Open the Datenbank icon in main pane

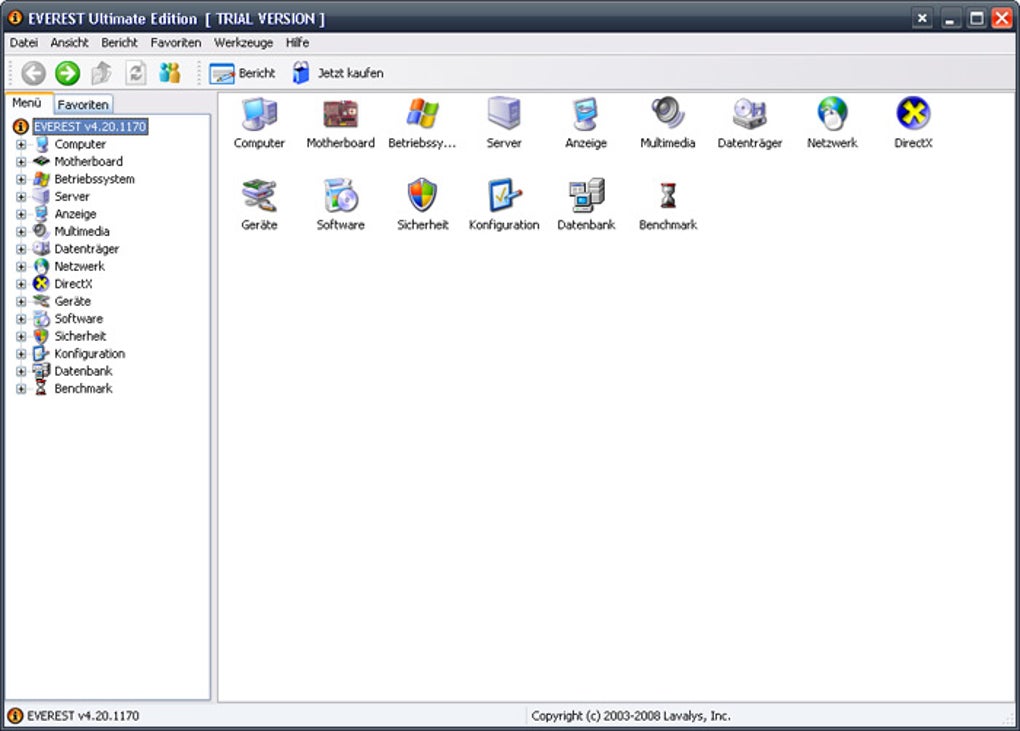pyautogui.click(x=586, y=196)
